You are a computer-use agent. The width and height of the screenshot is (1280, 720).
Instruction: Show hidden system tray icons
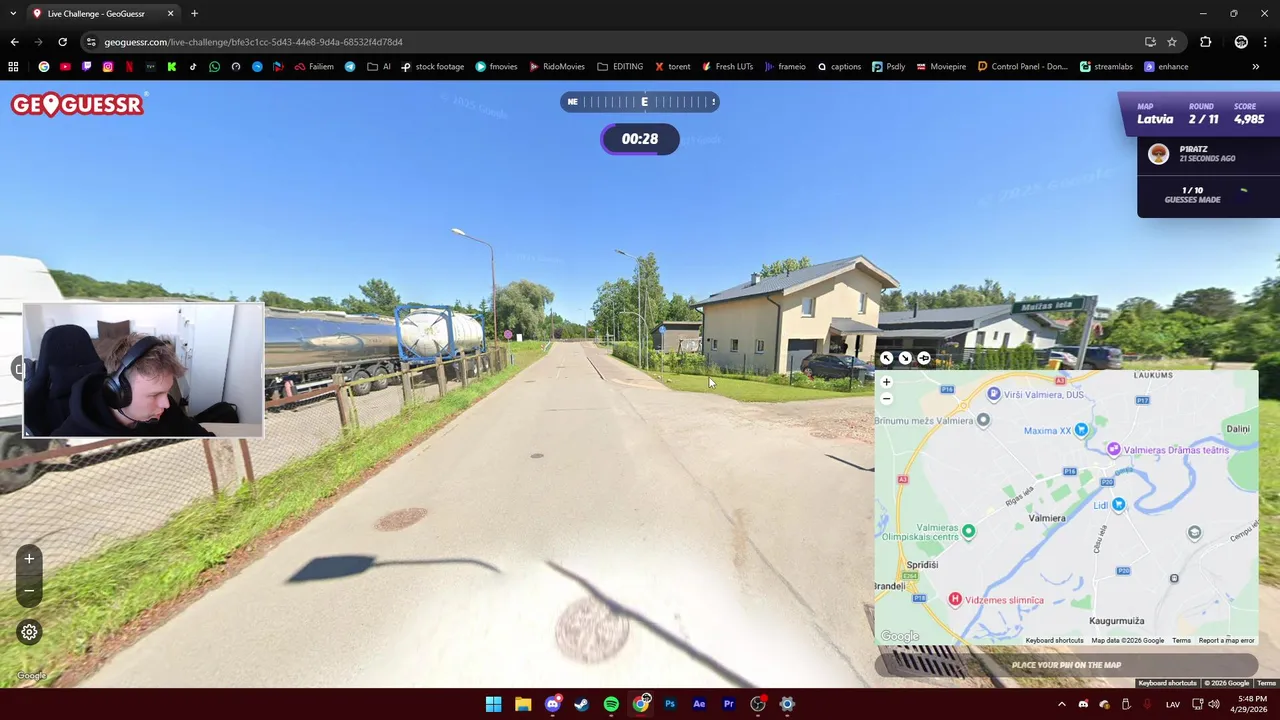(x=1061, y=704)
